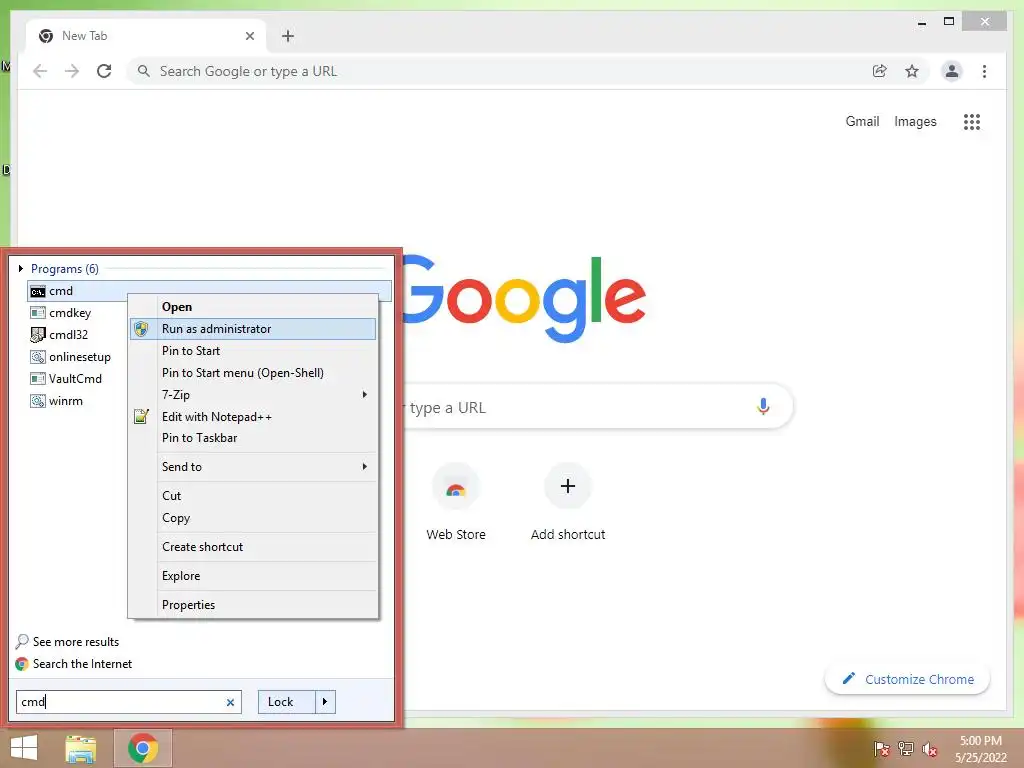1024x768 pixels.
Task: Open the Gmail link
Action: pyautogui.click(x=862, y=121)
